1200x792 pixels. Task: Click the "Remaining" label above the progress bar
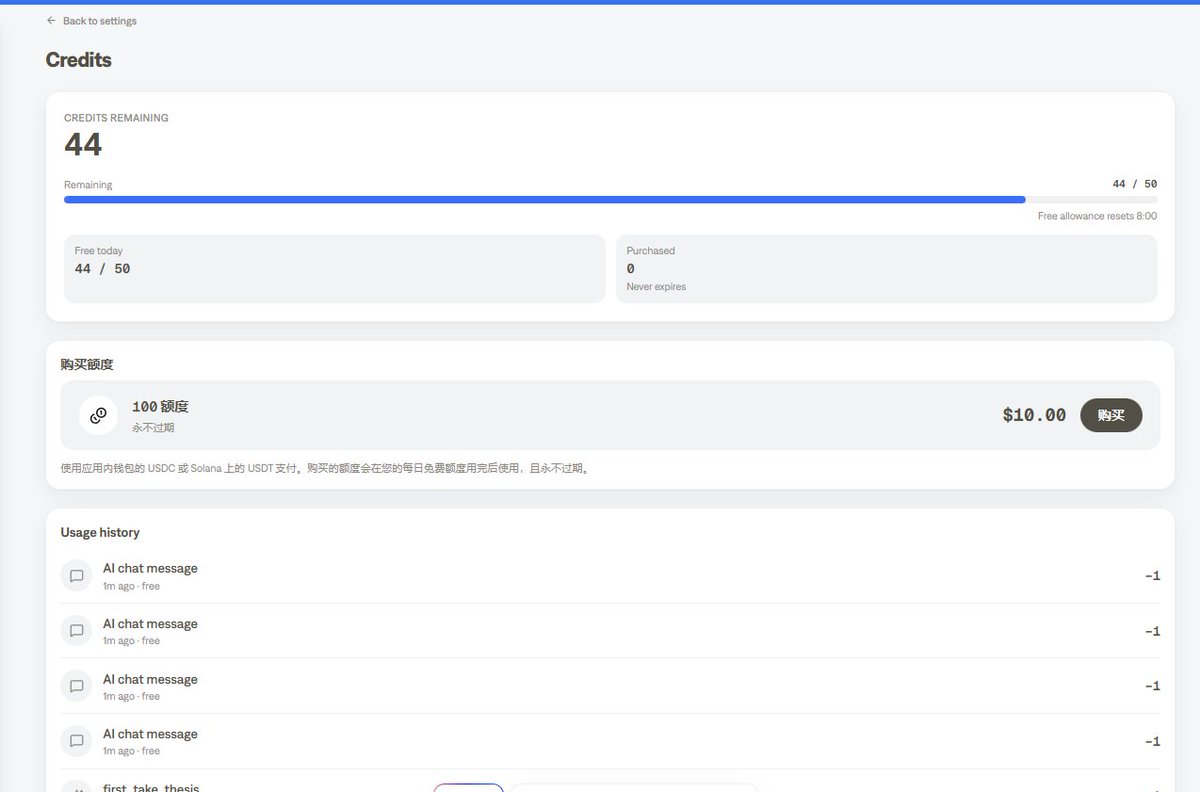pyautogui.click(x=88, y=185)
